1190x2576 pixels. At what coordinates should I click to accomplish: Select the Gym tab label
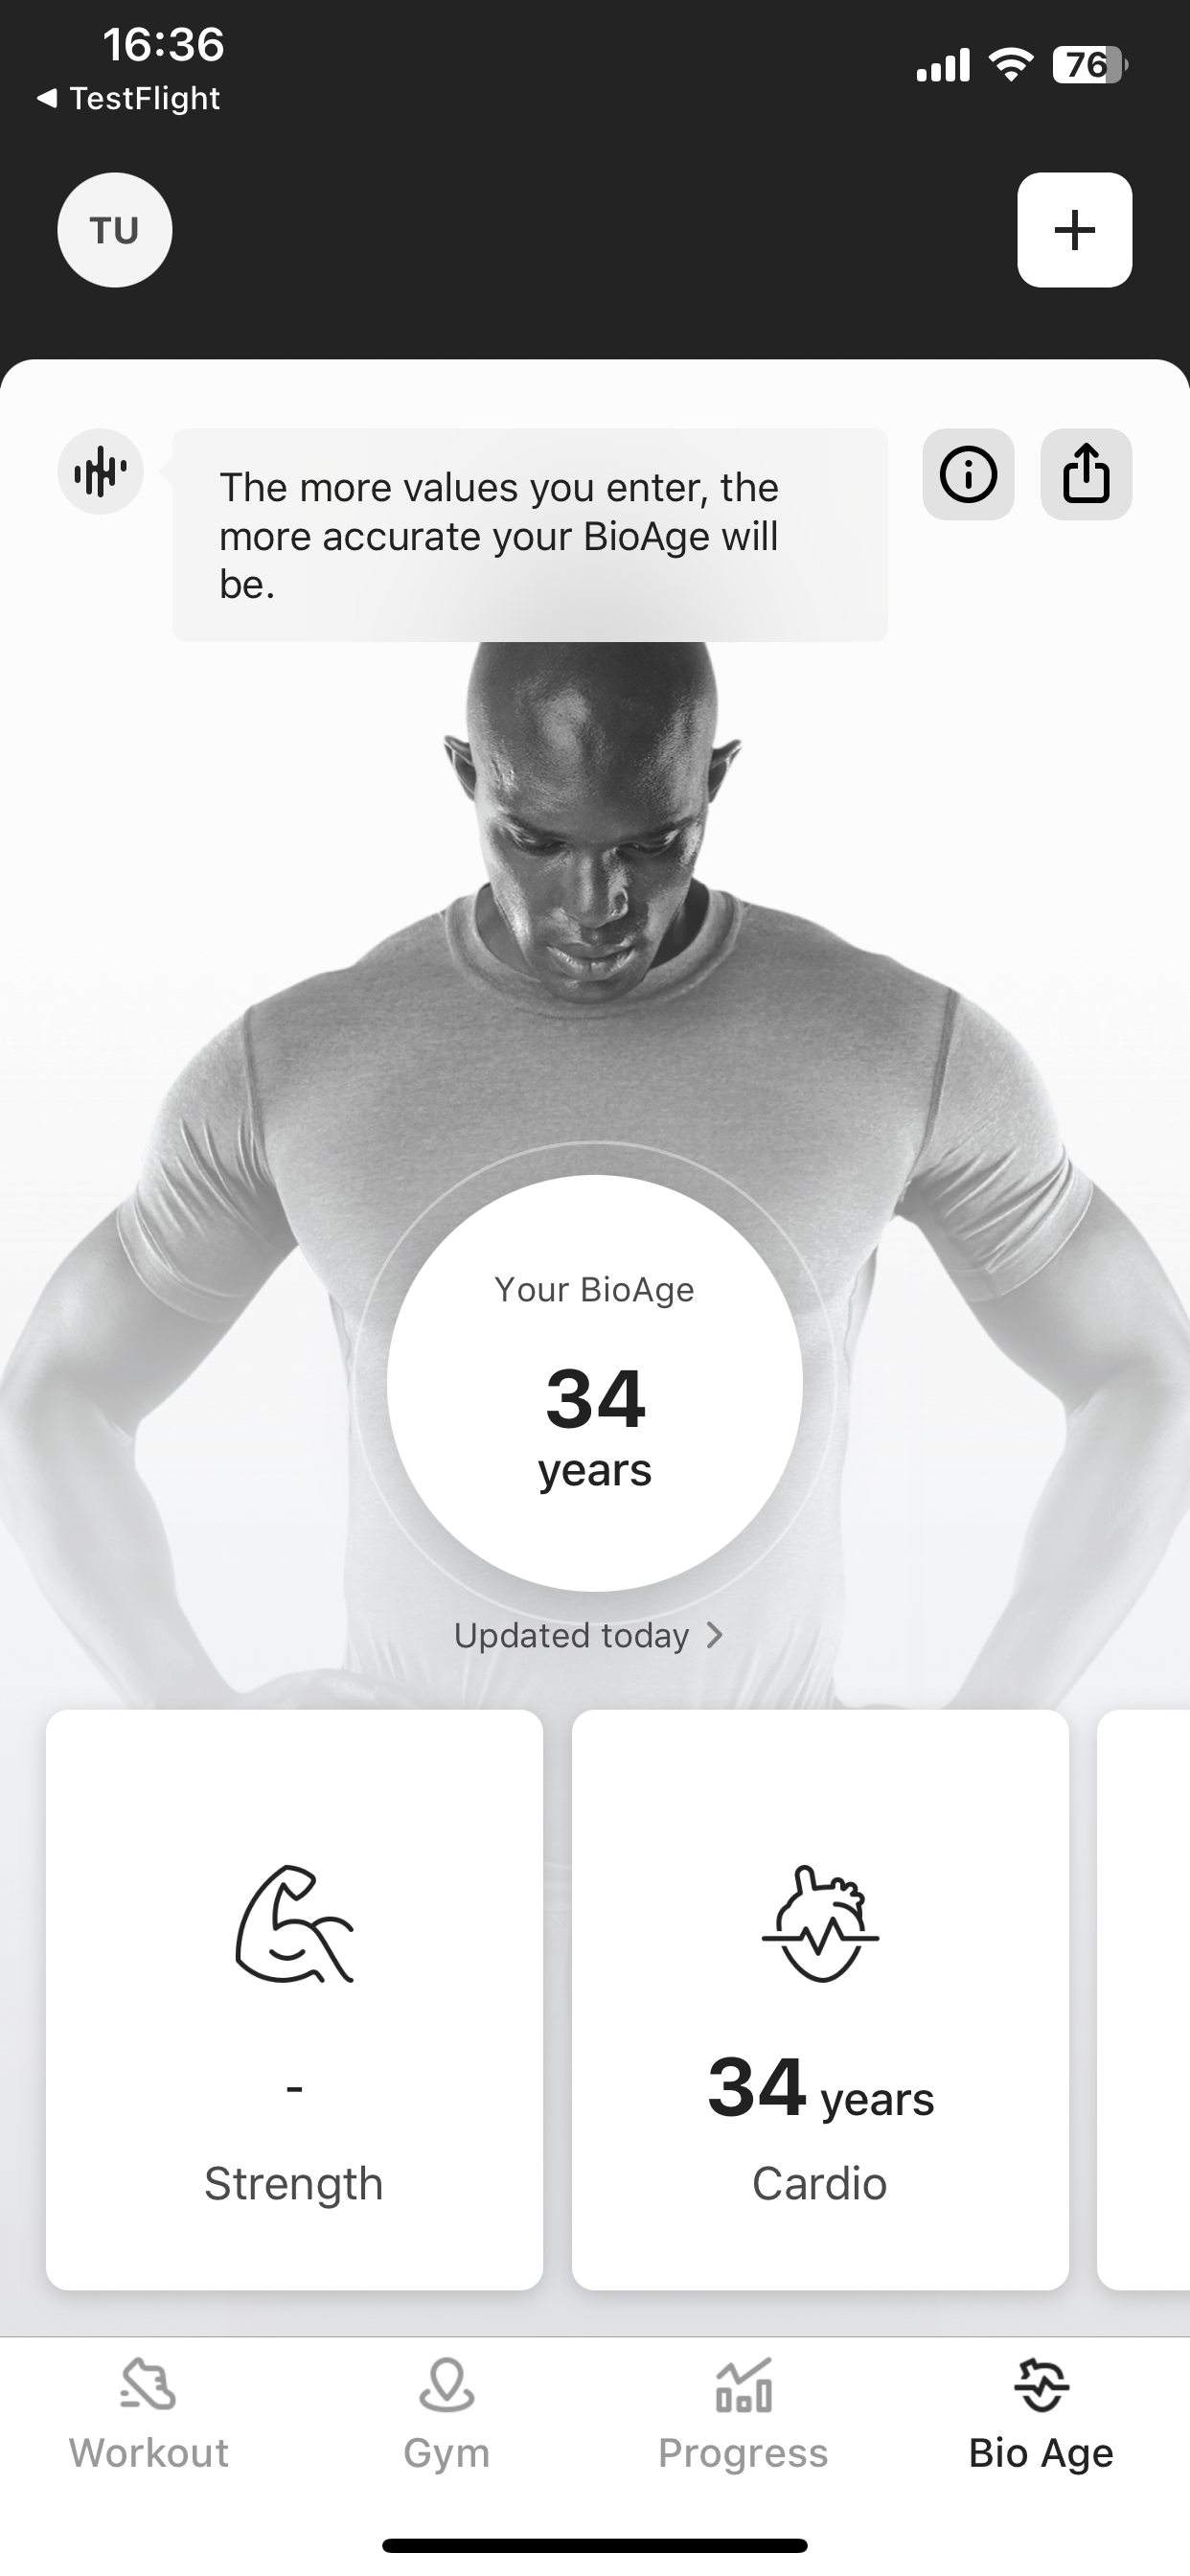[446, 2452]
